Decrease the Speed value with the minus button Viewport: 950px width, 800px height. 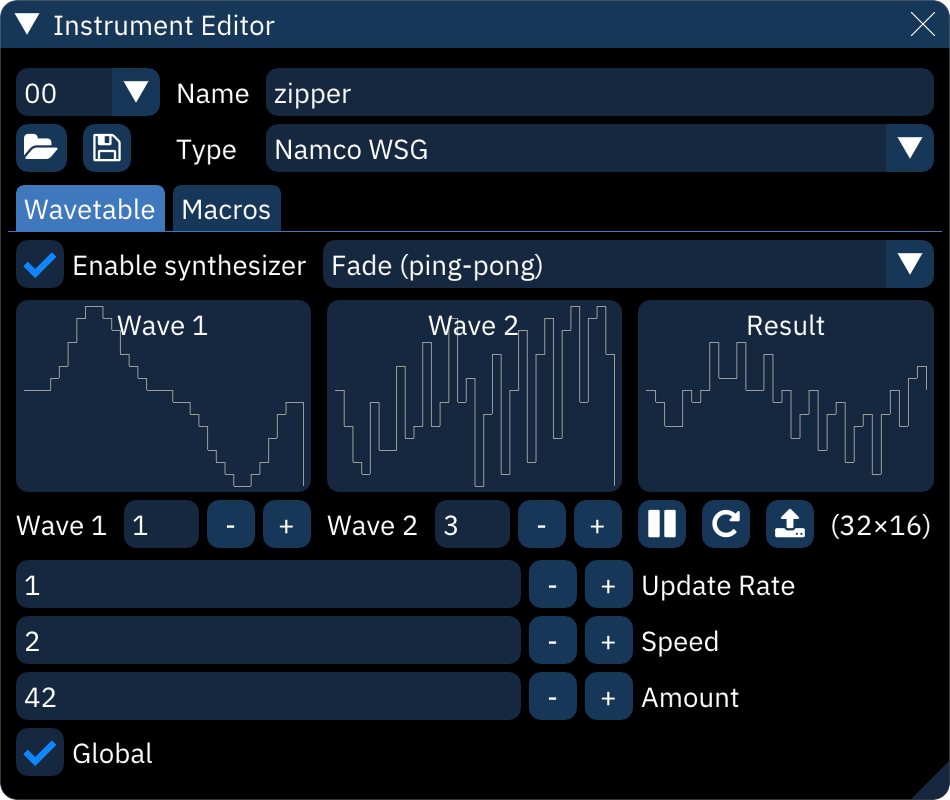(x=552, y=641)
